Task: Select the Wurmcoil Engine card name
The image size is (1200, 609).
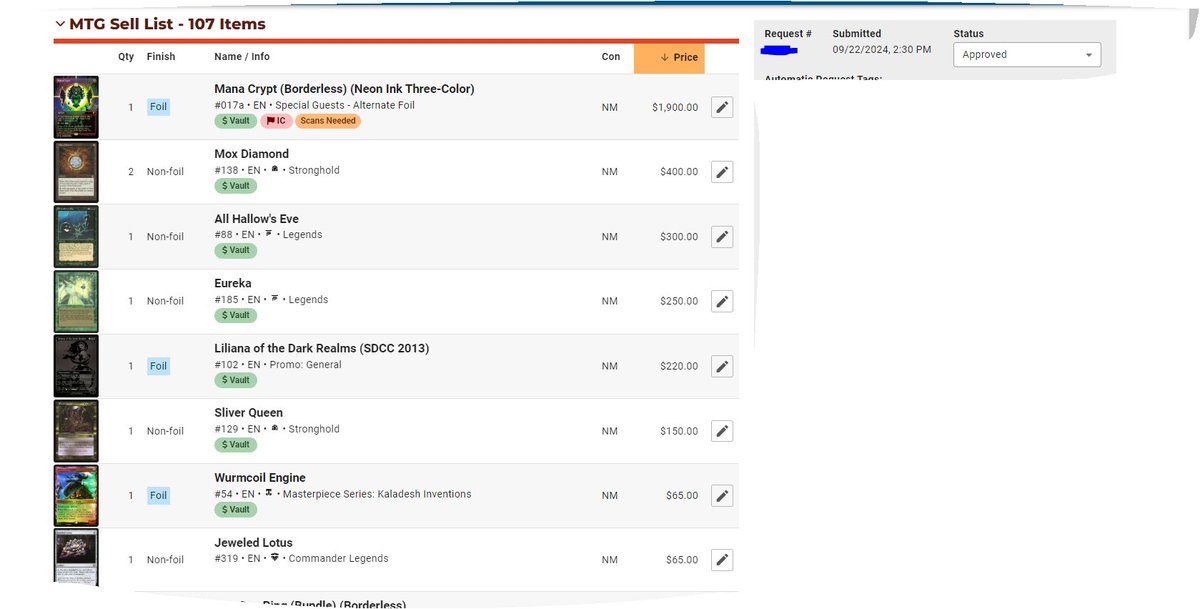Action: [260, 478]
